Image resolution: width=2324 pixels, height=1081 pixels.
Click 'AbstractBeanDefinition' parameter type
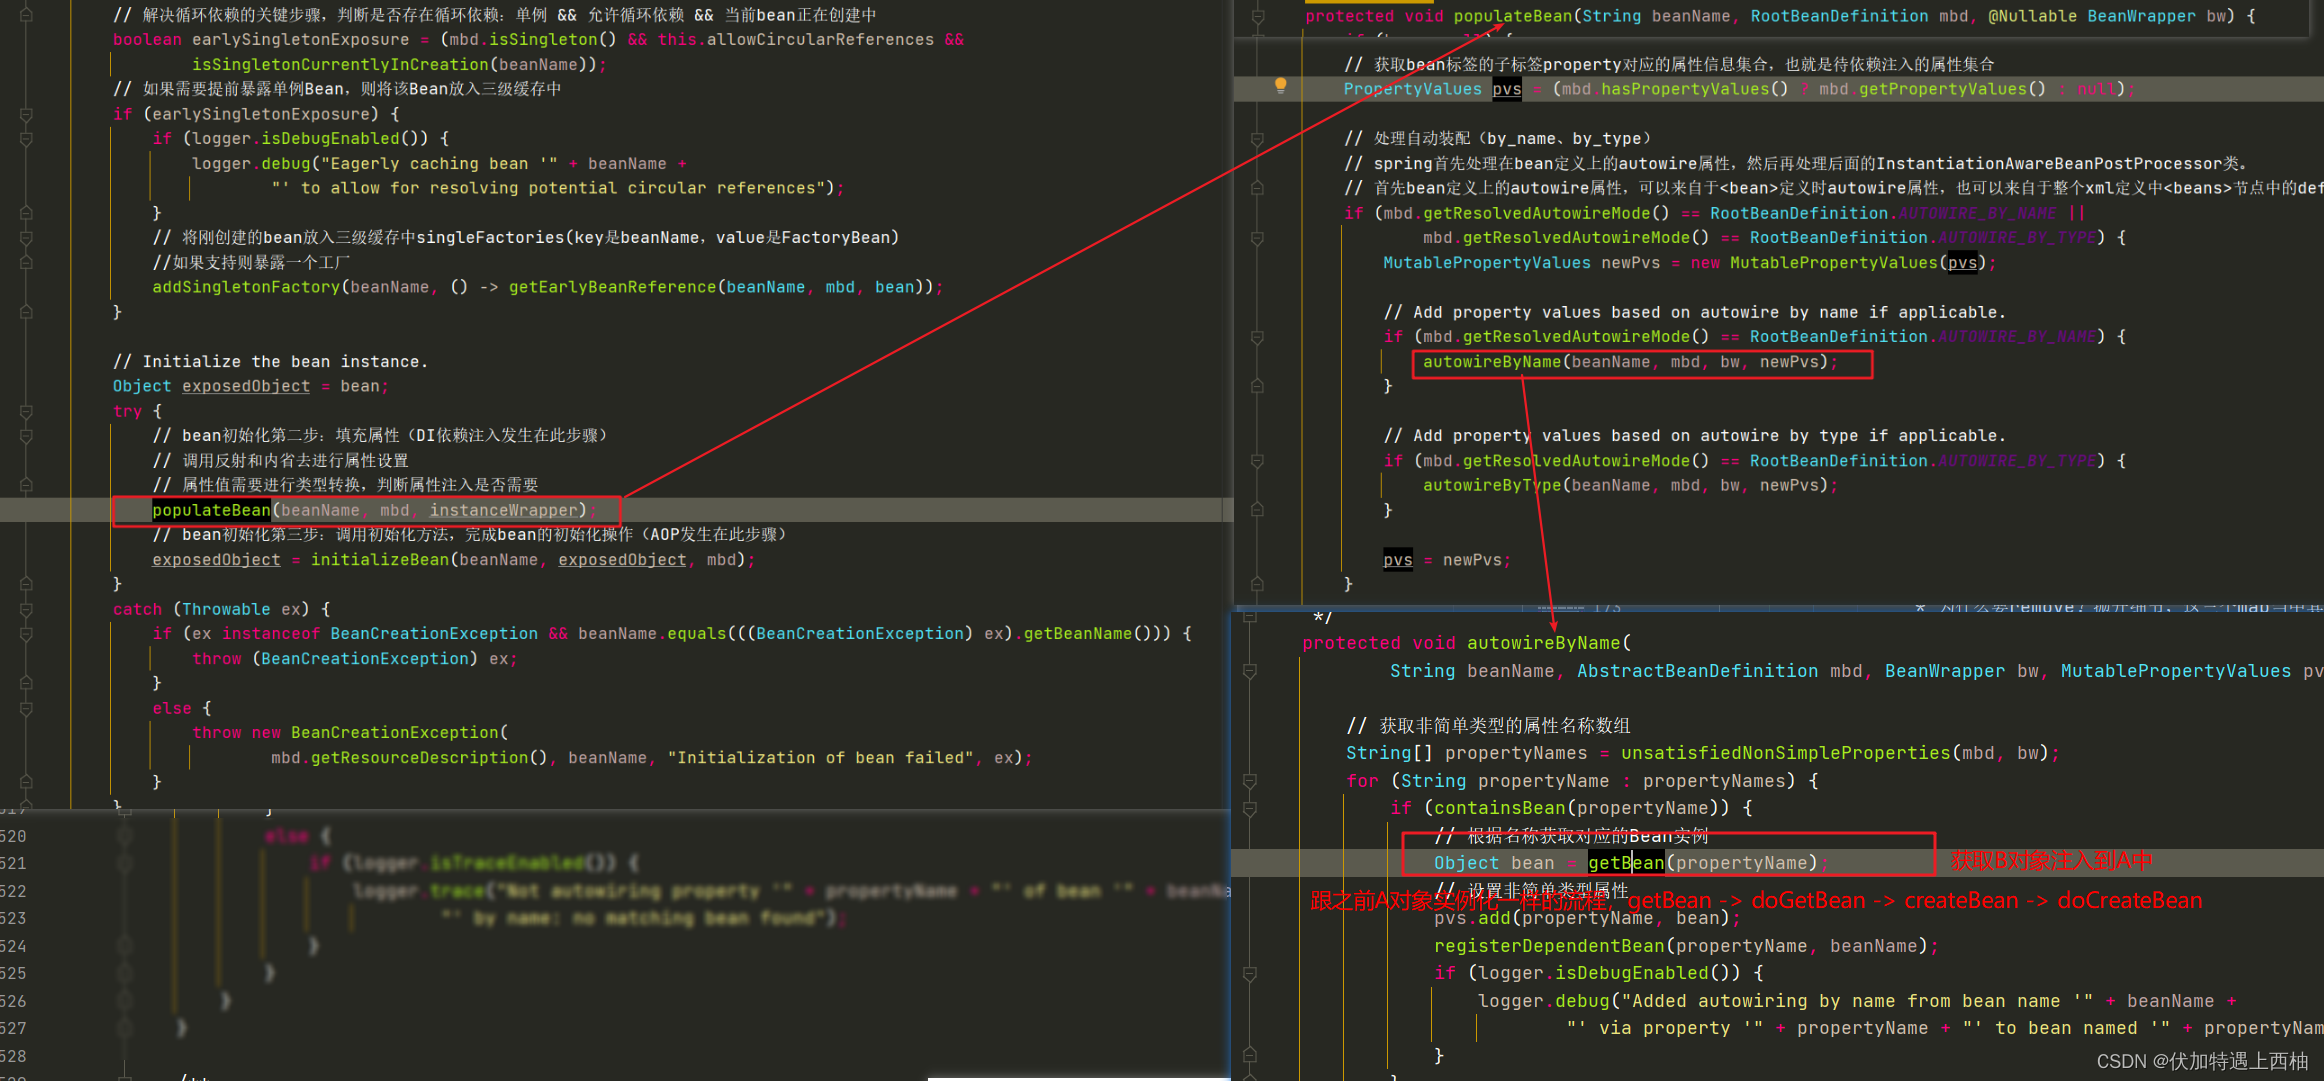(1697, 671)
